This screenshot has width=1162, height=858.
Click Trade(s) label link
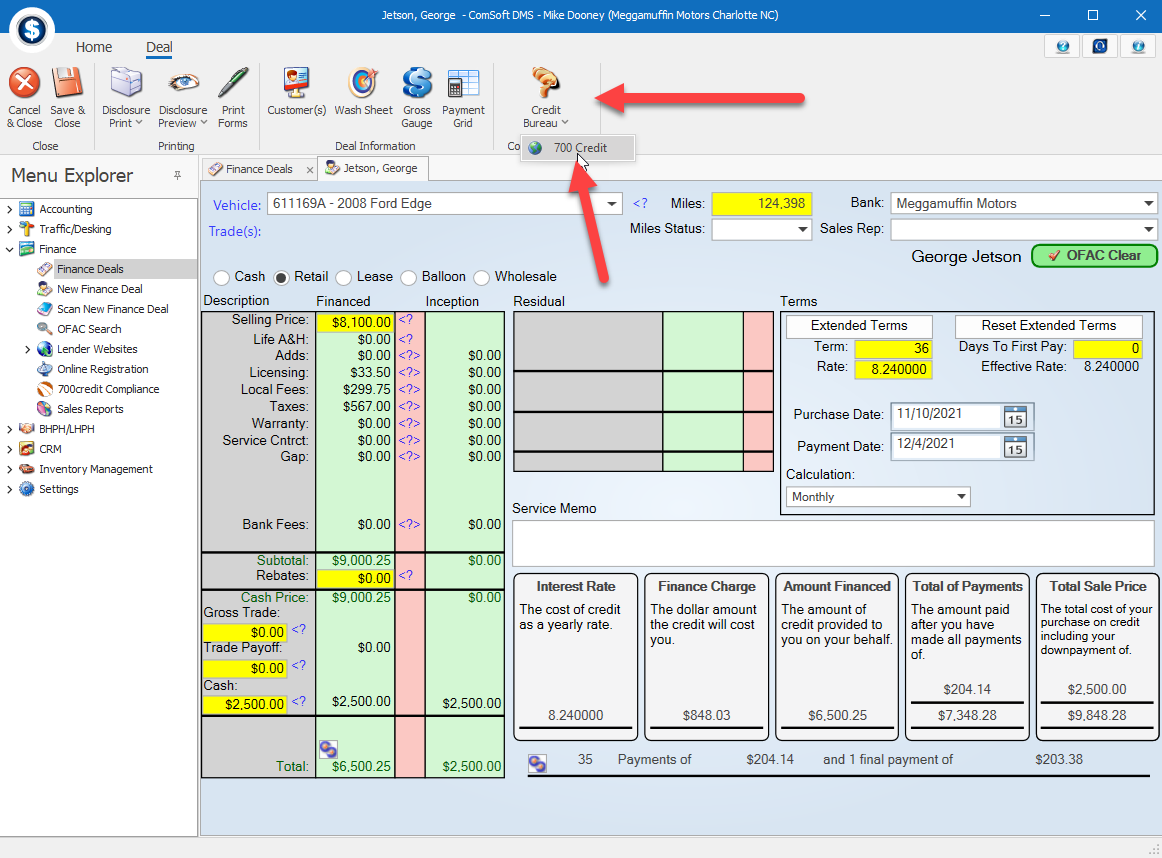point(235,231)
